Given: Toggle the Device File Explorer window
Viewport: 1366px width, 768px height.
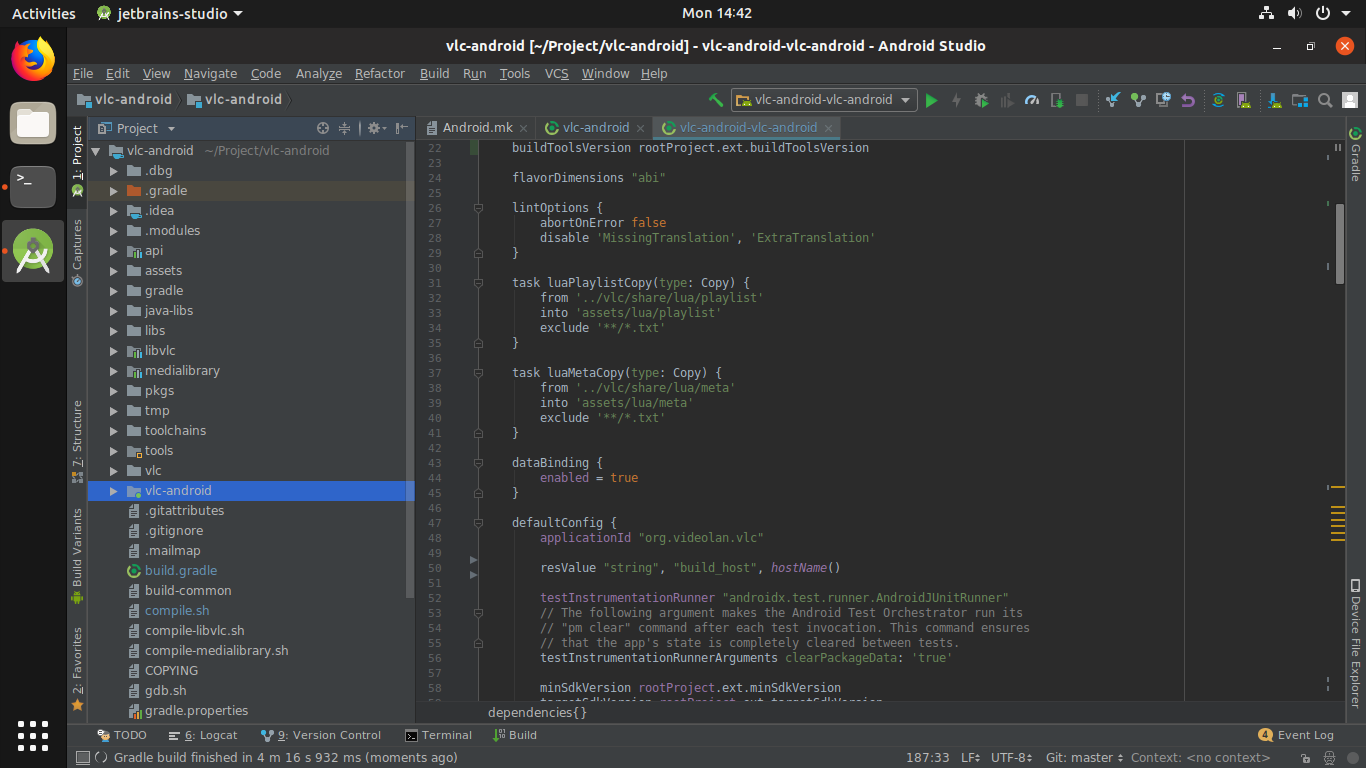Looking at the screenshot, I should [1356, 643].
